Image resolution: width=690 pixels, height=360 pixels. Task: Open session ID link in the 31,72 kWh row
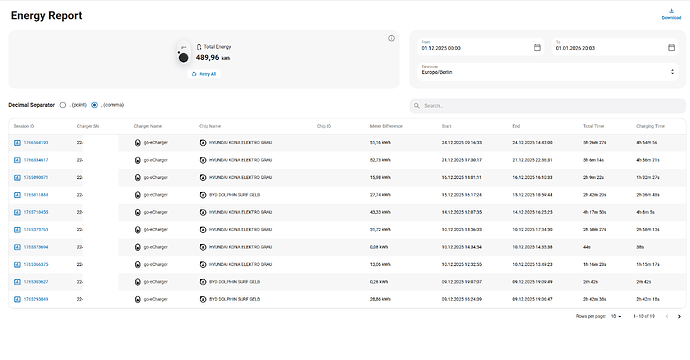[36, 230]
